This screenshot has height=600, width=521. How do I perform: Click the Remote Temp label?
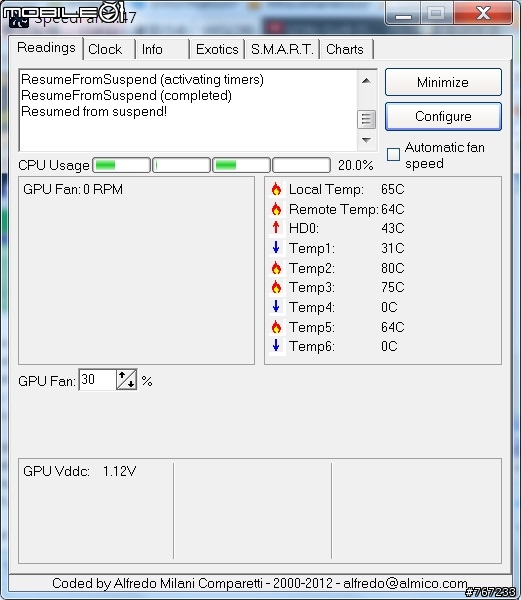(333, 209)
